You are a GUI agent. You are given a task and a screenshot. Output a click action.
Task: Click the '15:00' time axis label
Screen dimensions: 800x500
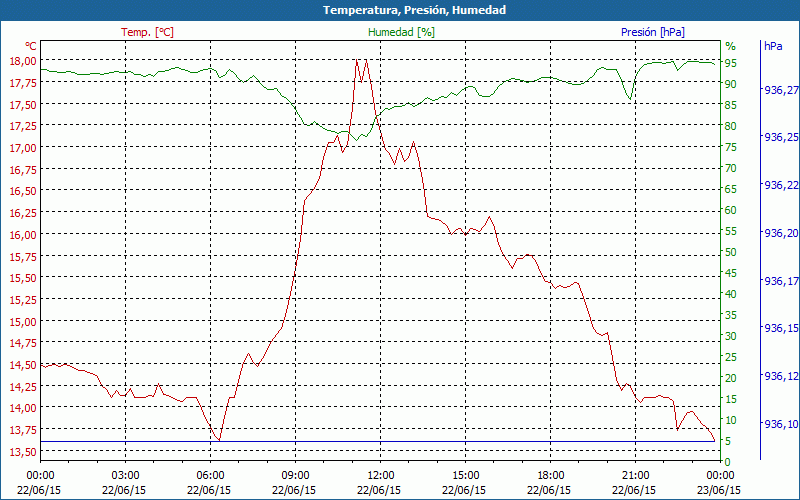coord(465,476)
